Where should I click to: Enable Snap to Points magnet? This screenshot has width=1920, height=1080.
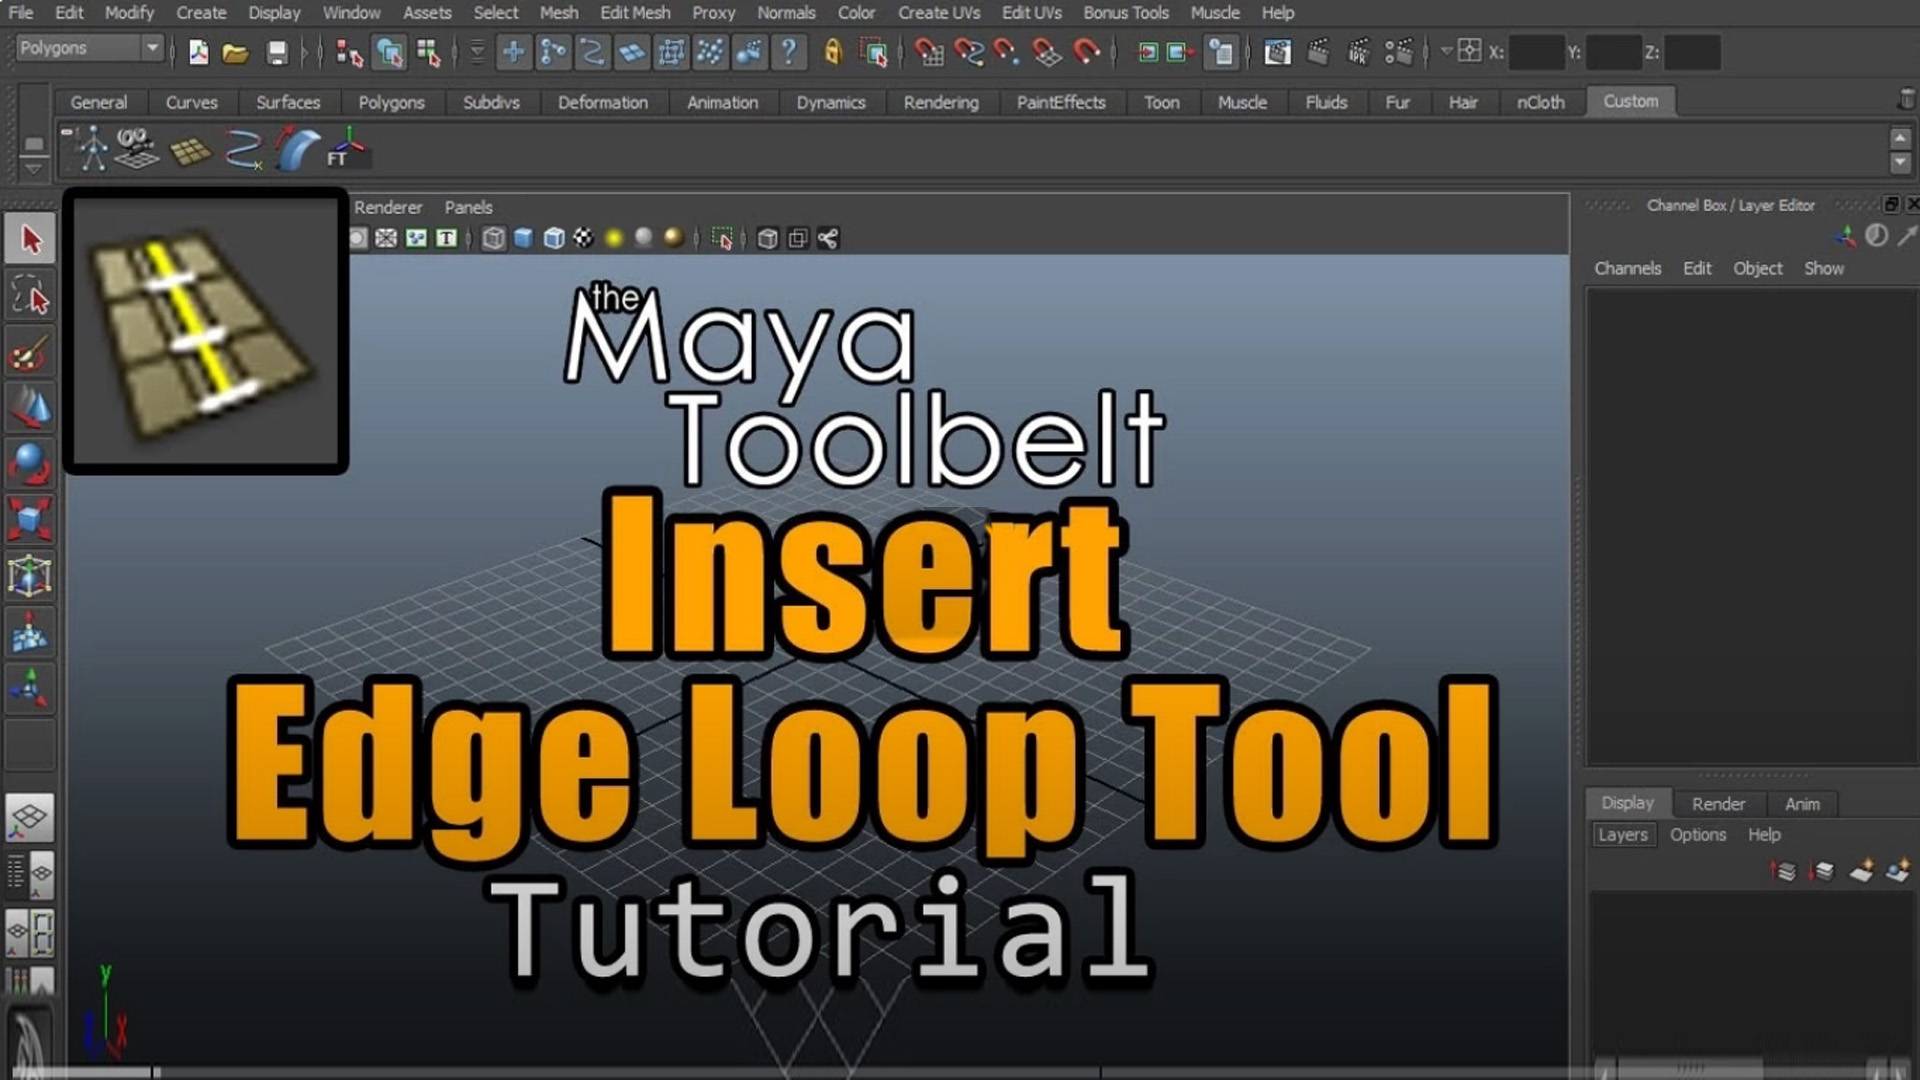point(1007,52)
